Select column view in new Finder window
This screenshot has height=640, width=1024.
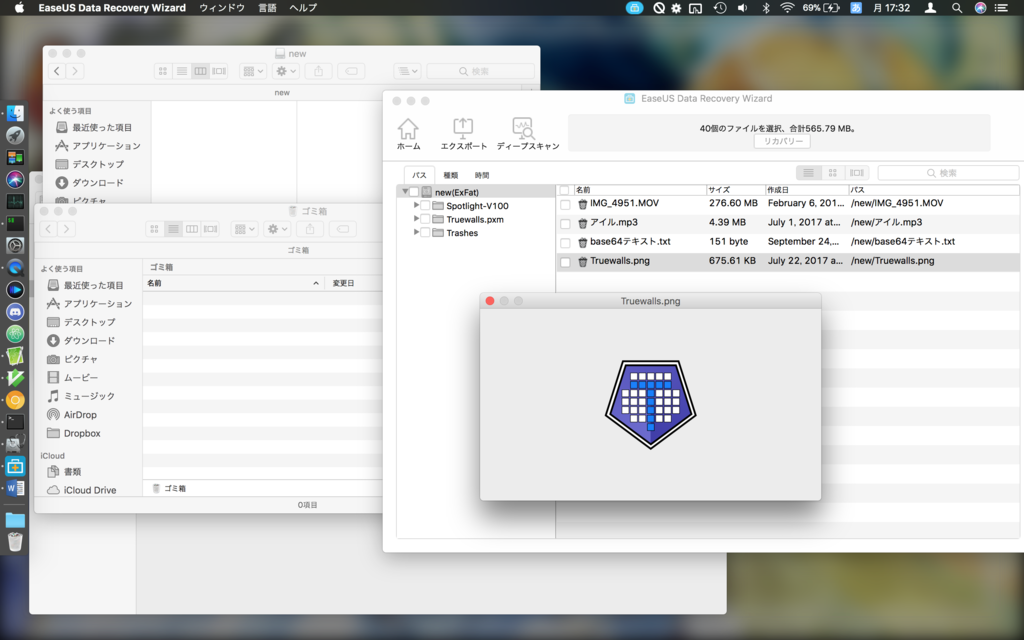[200, 71]
